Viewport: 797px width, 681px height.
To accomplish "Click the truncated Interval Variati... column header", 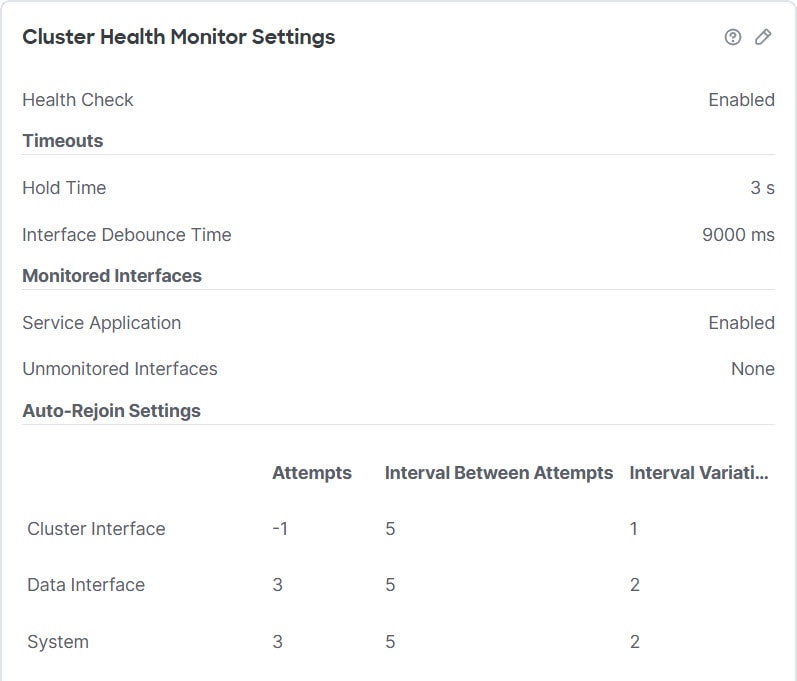I will coord(698,473).
